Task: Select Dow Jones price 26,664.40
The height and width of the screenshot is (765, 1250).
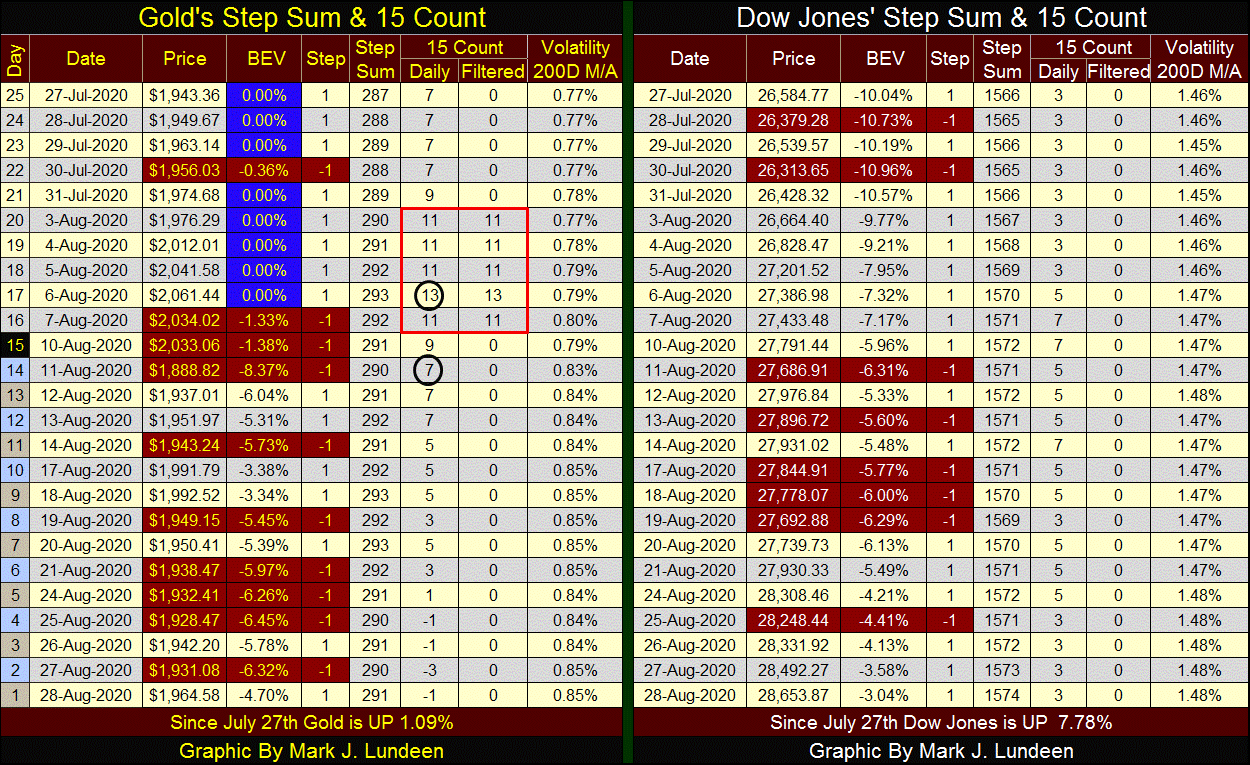Action: (x=794, y=221)
